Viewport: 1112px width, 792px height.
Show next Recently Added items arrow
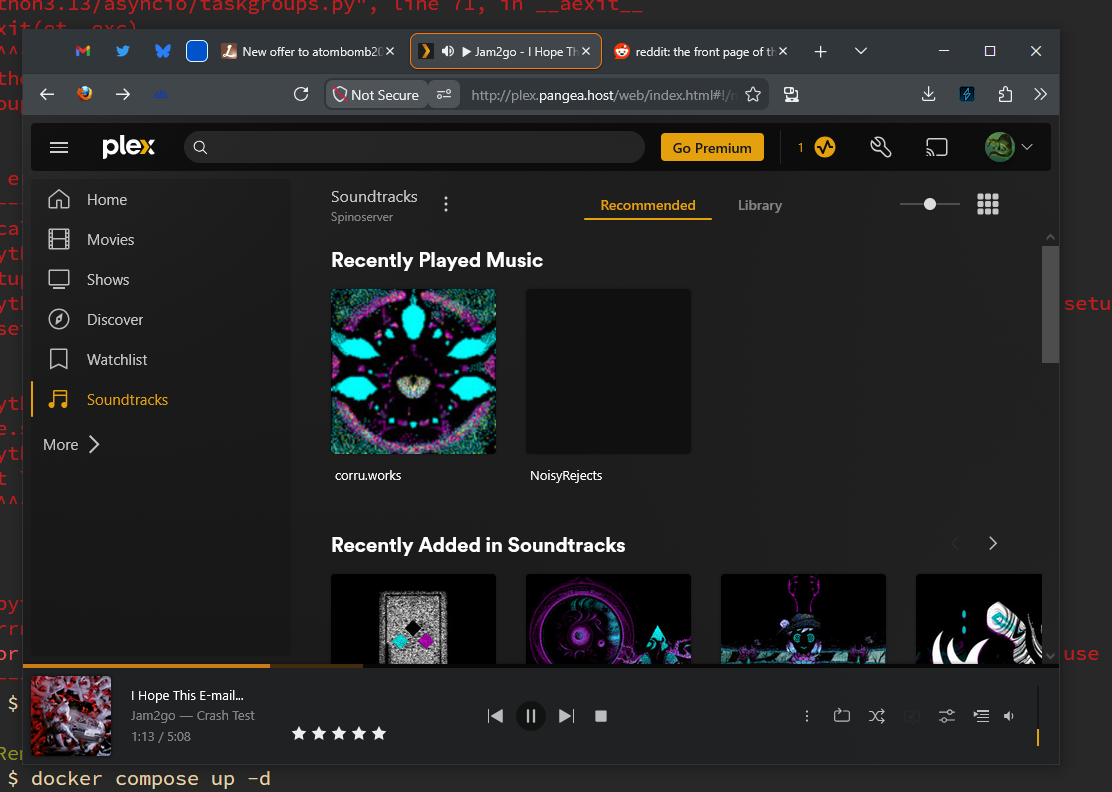(993, 543)
